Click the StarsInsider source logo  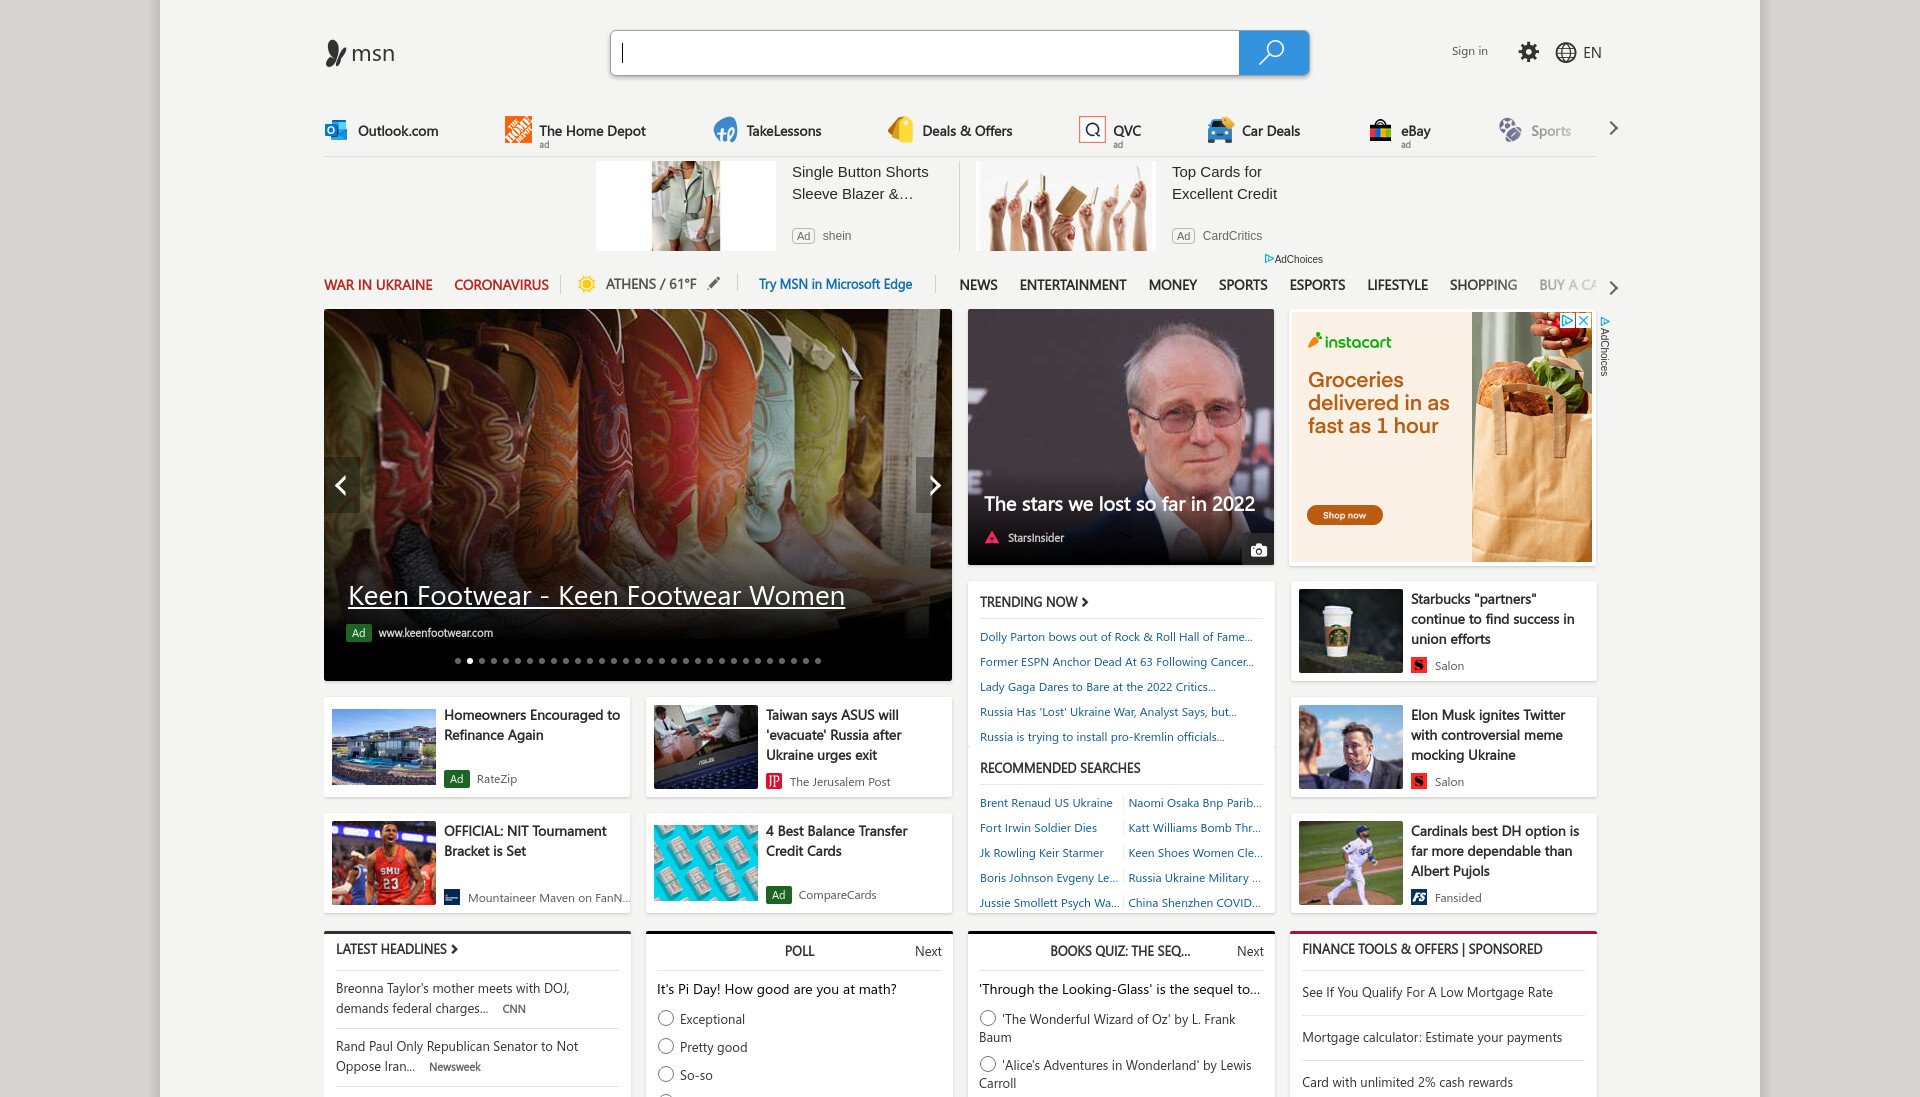[x=992, y=538]
